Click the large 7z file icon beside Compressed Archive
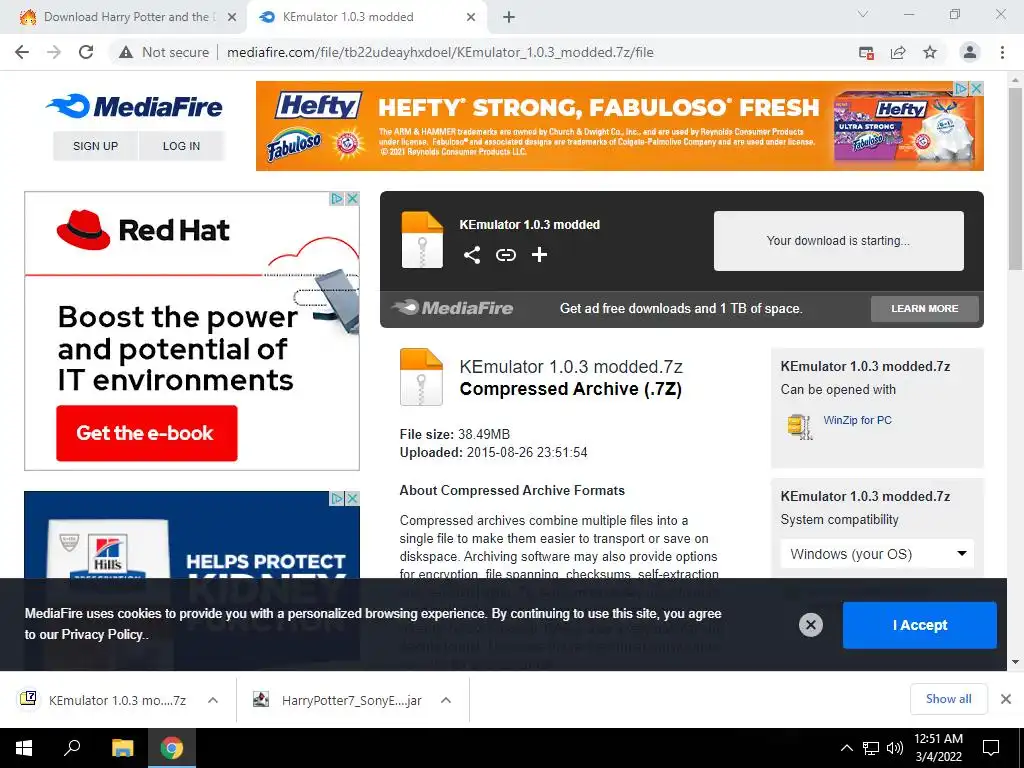 [x=421, y=377]
